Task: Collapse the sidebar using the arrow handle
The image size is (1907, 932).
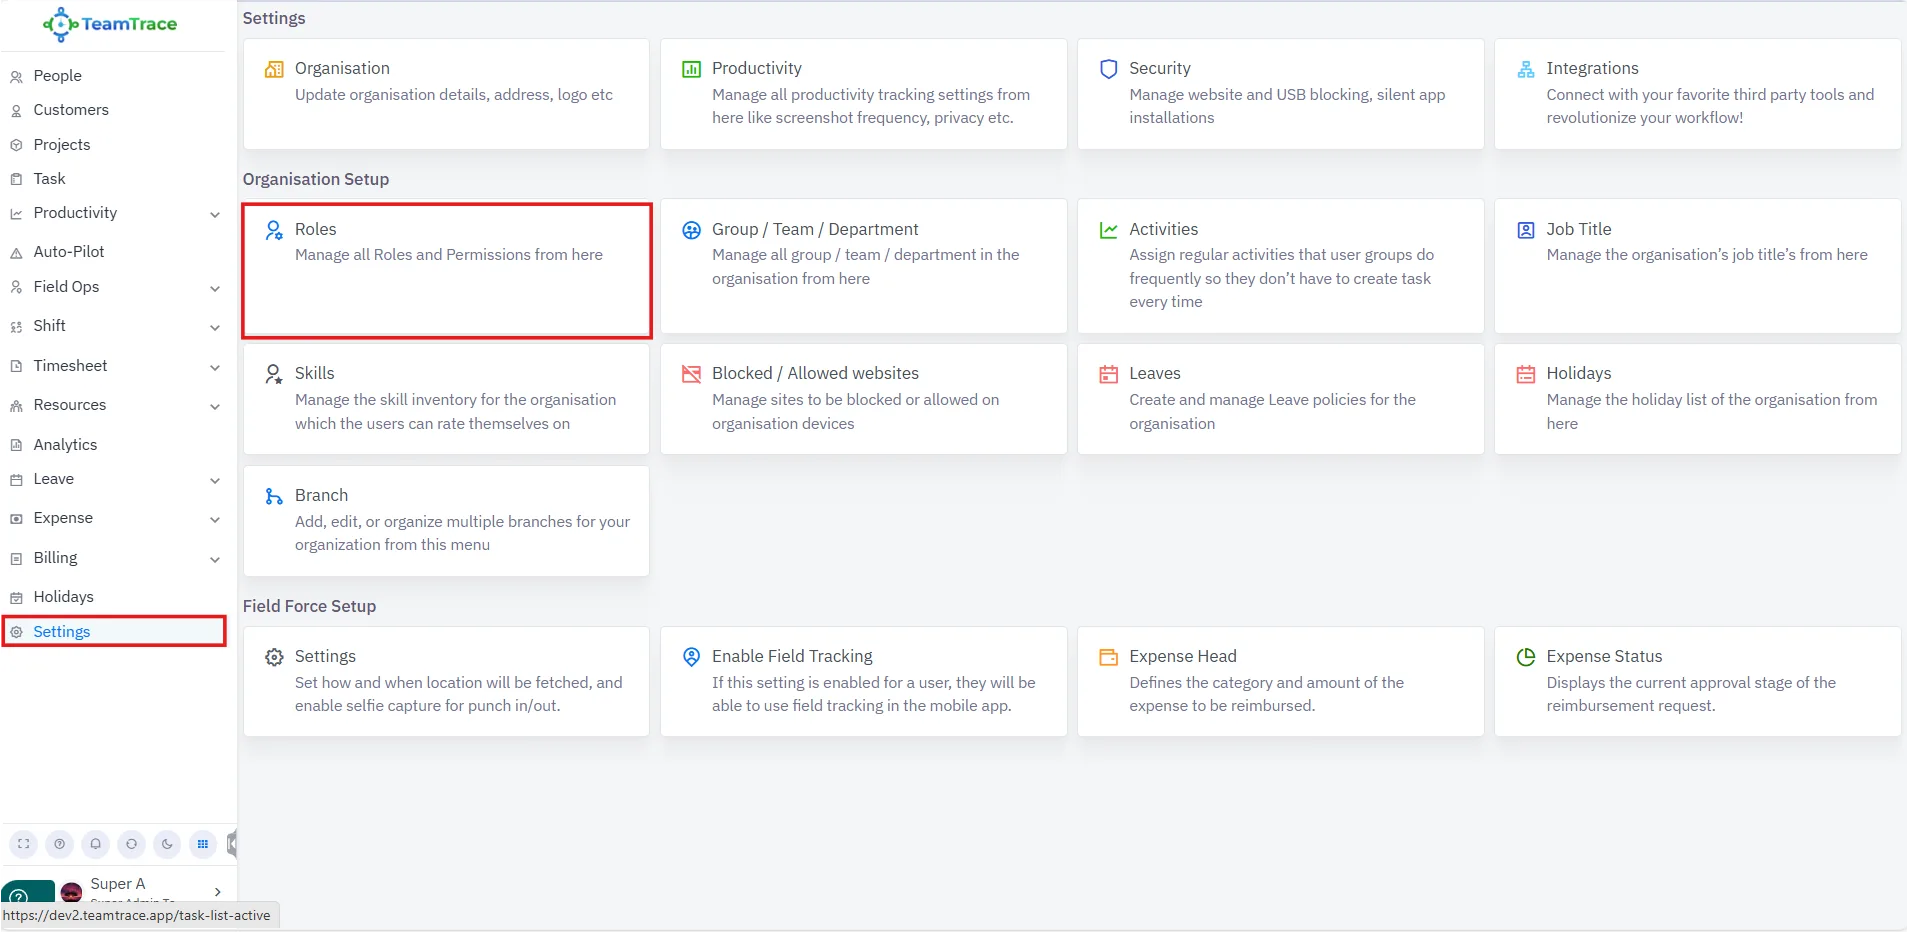Action: (232, 844)
